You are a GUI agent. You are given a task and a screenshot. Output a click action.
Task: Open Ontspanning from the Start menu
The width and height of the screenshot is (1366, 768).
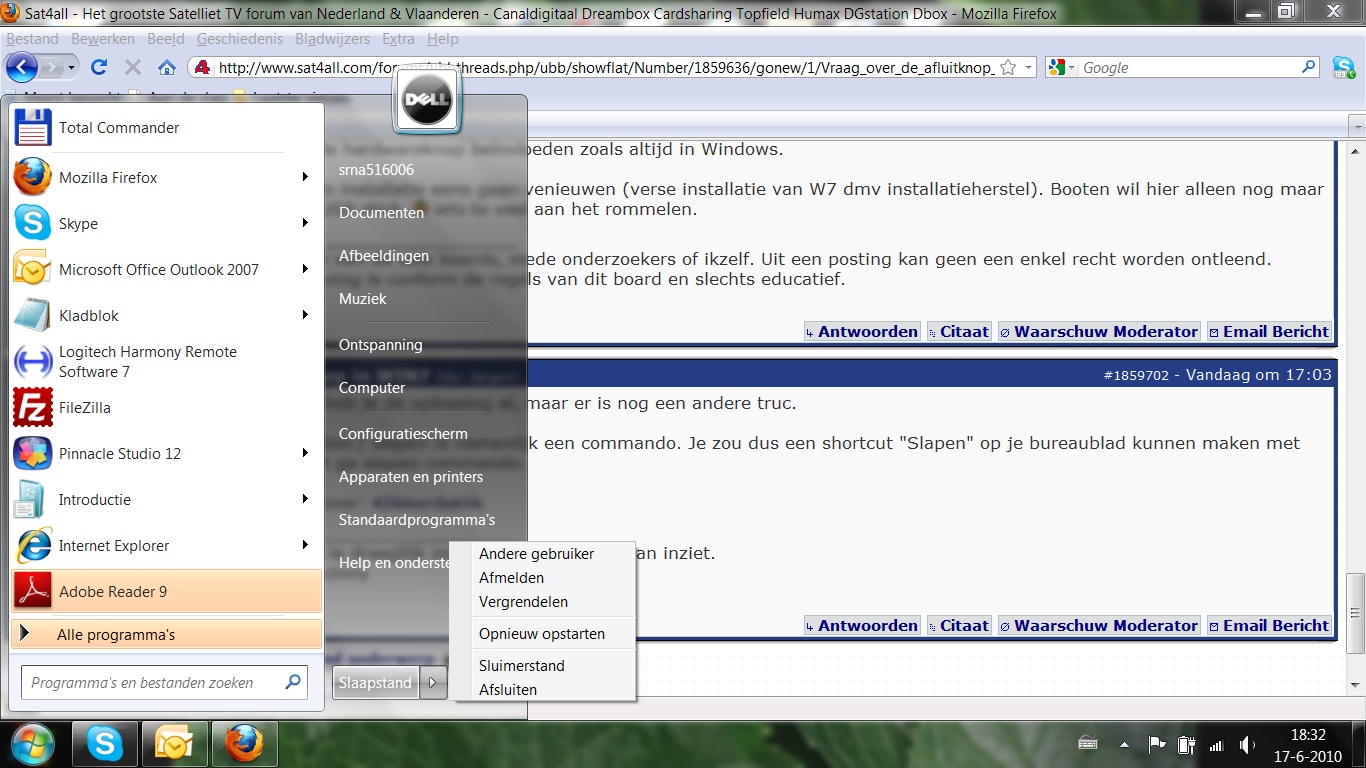tap(380, 345)
